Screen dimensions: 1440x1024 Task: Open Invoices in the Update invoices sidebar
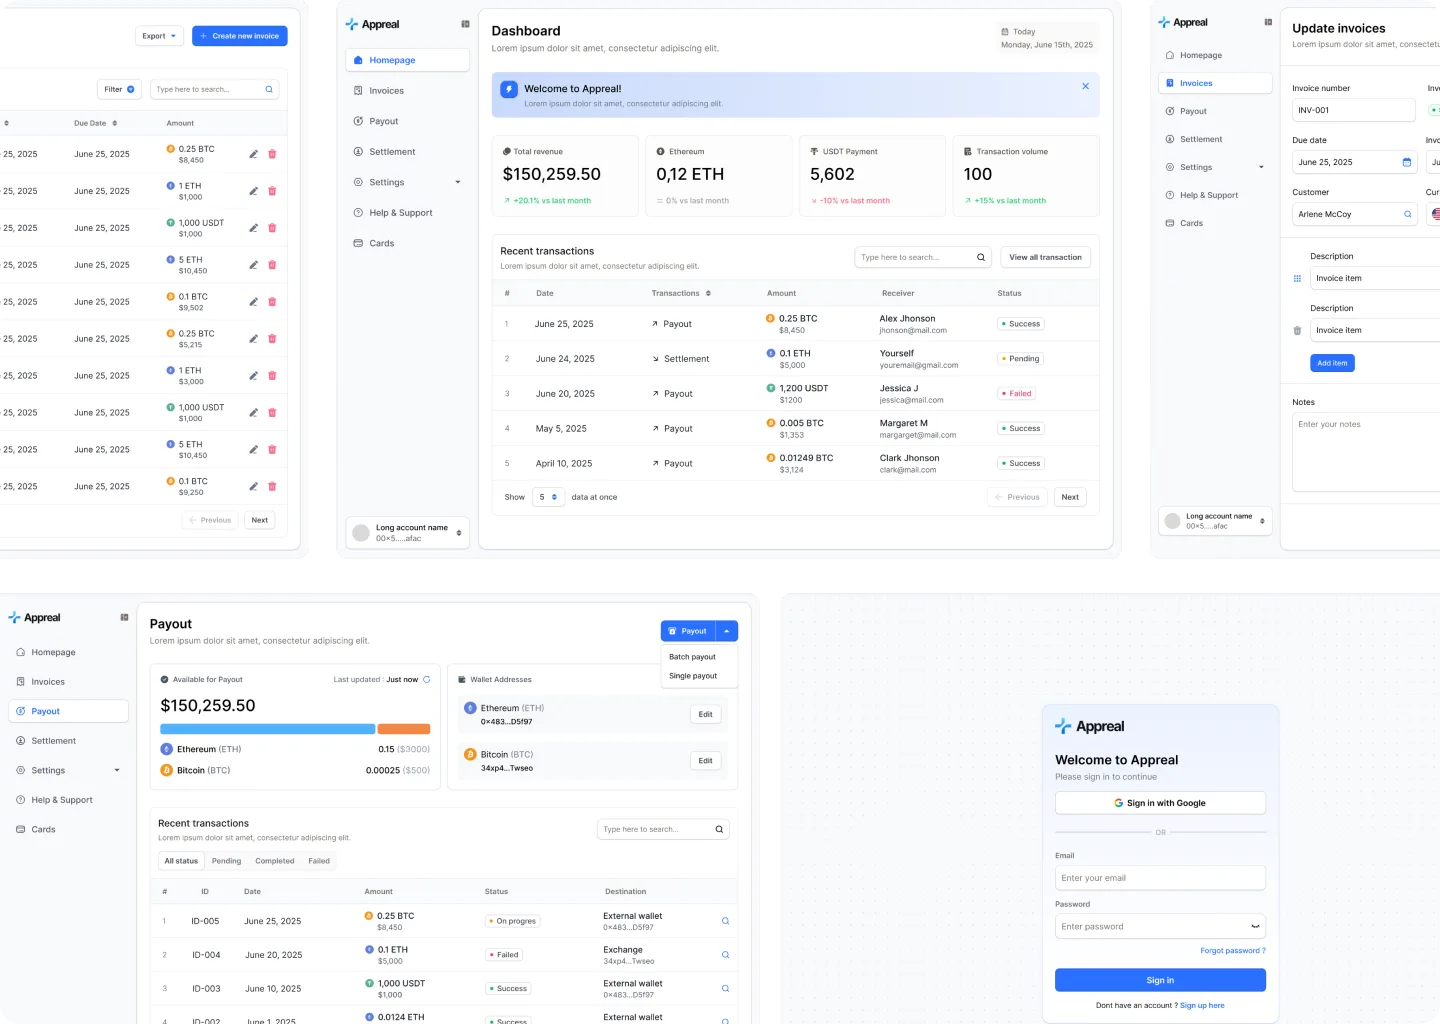[x=1215, y=83]
